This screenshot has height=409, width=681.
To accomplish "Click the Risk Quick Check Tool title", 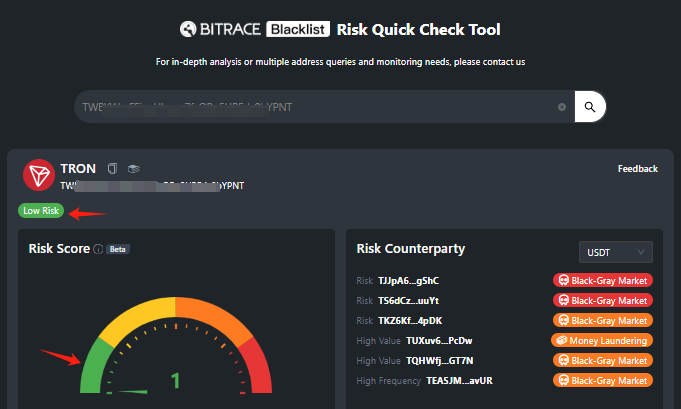I will tap(419, 30).
